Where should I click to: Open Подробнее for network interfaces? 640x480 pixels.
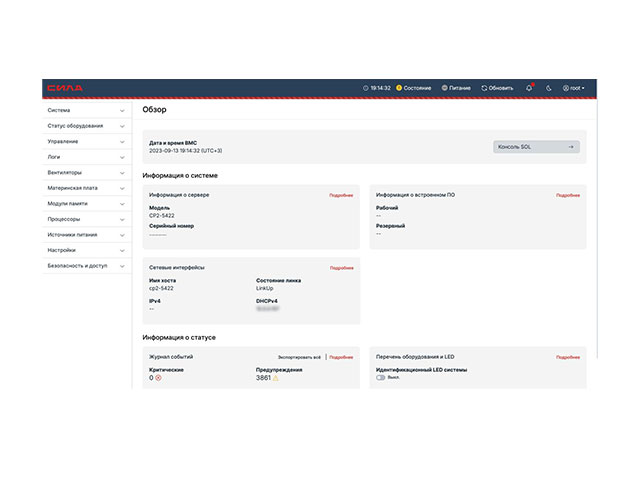[x=341, y=268]
